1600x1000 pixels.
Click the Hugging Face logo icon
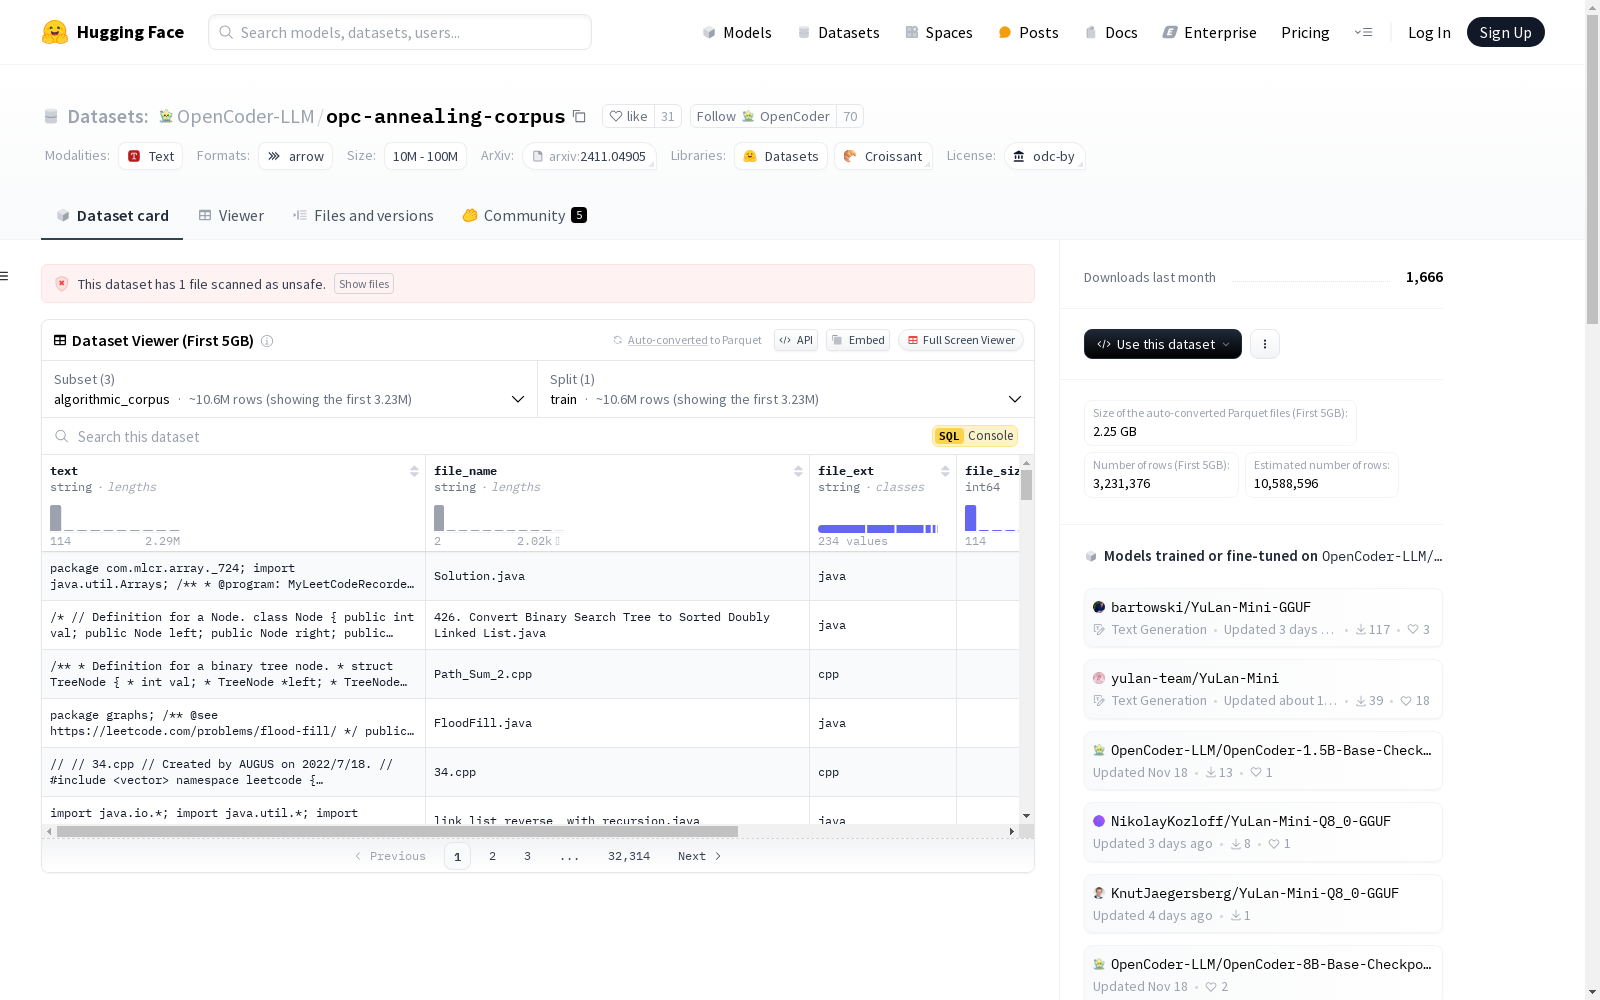55,32
